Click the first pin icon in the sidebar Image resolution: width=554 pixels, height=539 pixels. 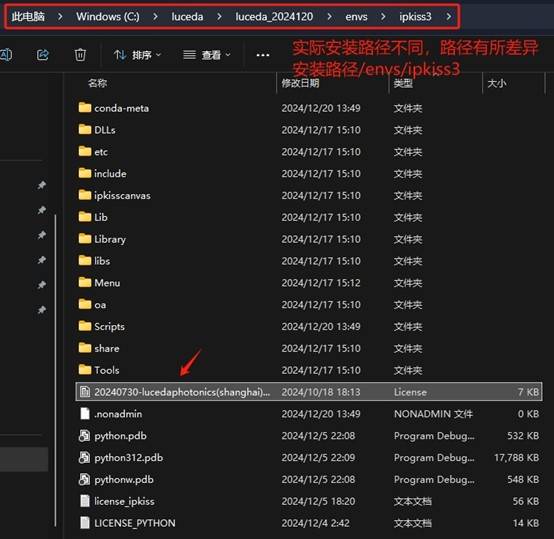[x=42, y=185]
